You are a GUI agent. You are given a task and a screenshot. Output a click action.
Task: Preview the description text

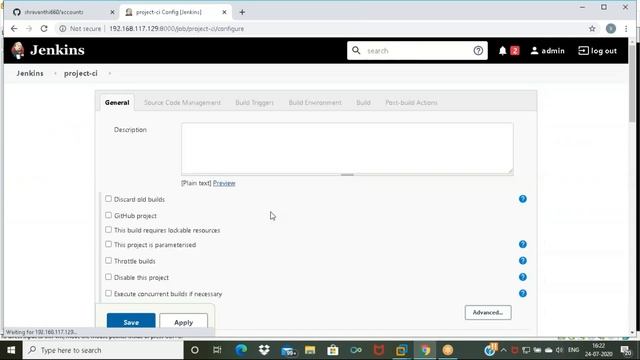pyautogui.click(x=224, y=183)
